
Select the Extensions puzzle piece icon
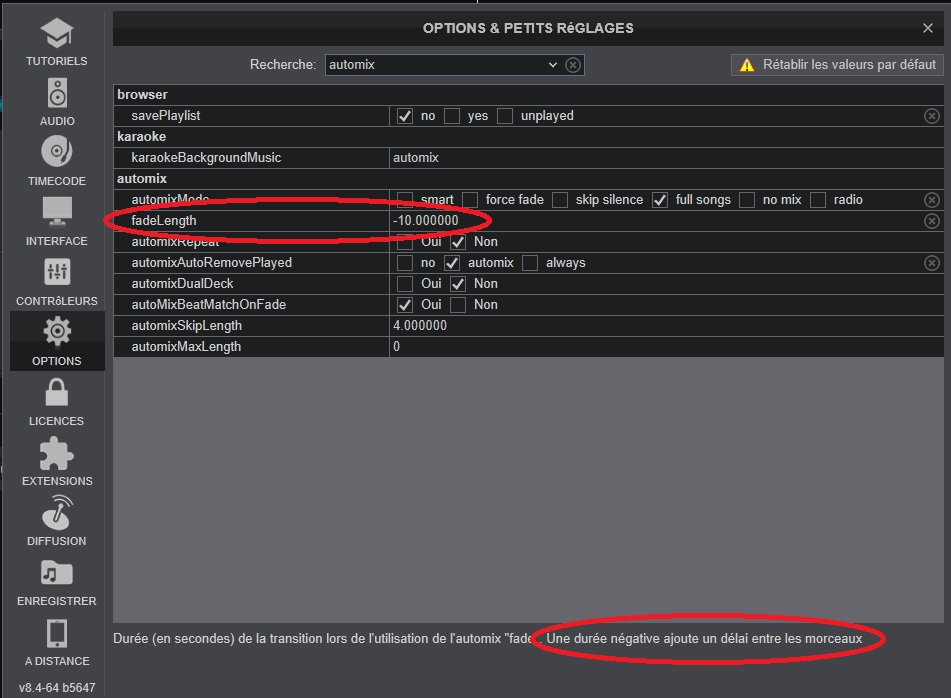pos(57,453)
